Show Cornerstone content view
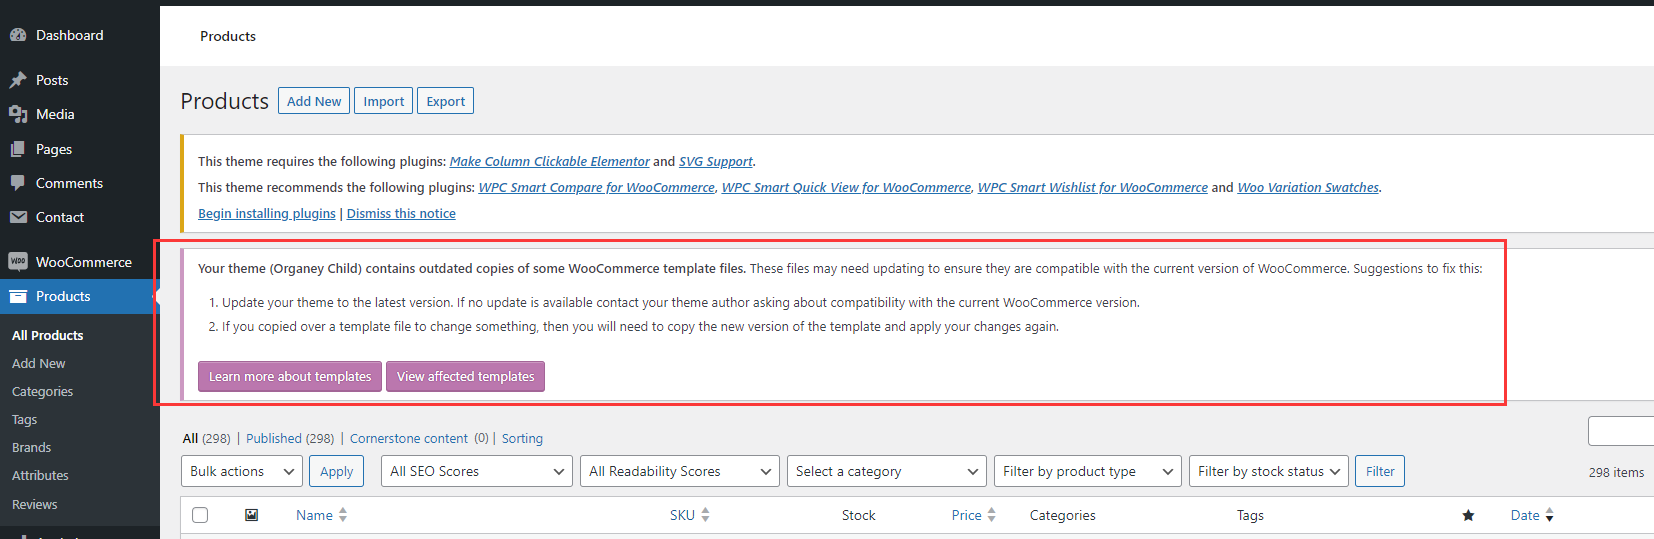This screenshot has width=1654, height=539. coord(409,438)
